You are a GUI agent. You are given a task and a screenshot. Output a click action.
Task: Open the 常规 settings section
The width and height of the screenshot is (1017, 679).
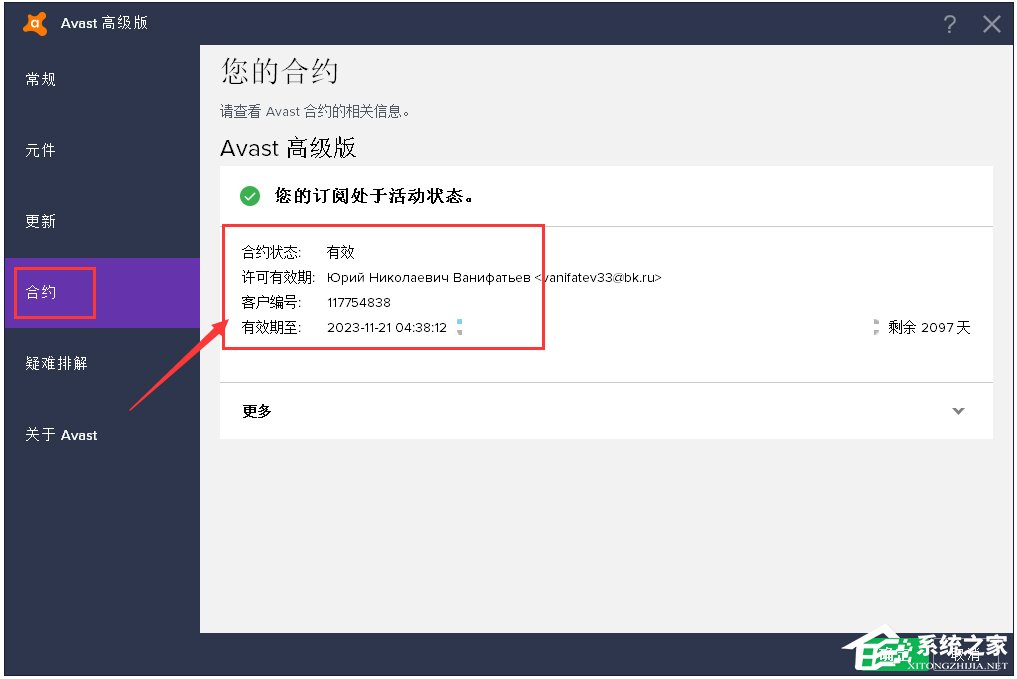40,79
